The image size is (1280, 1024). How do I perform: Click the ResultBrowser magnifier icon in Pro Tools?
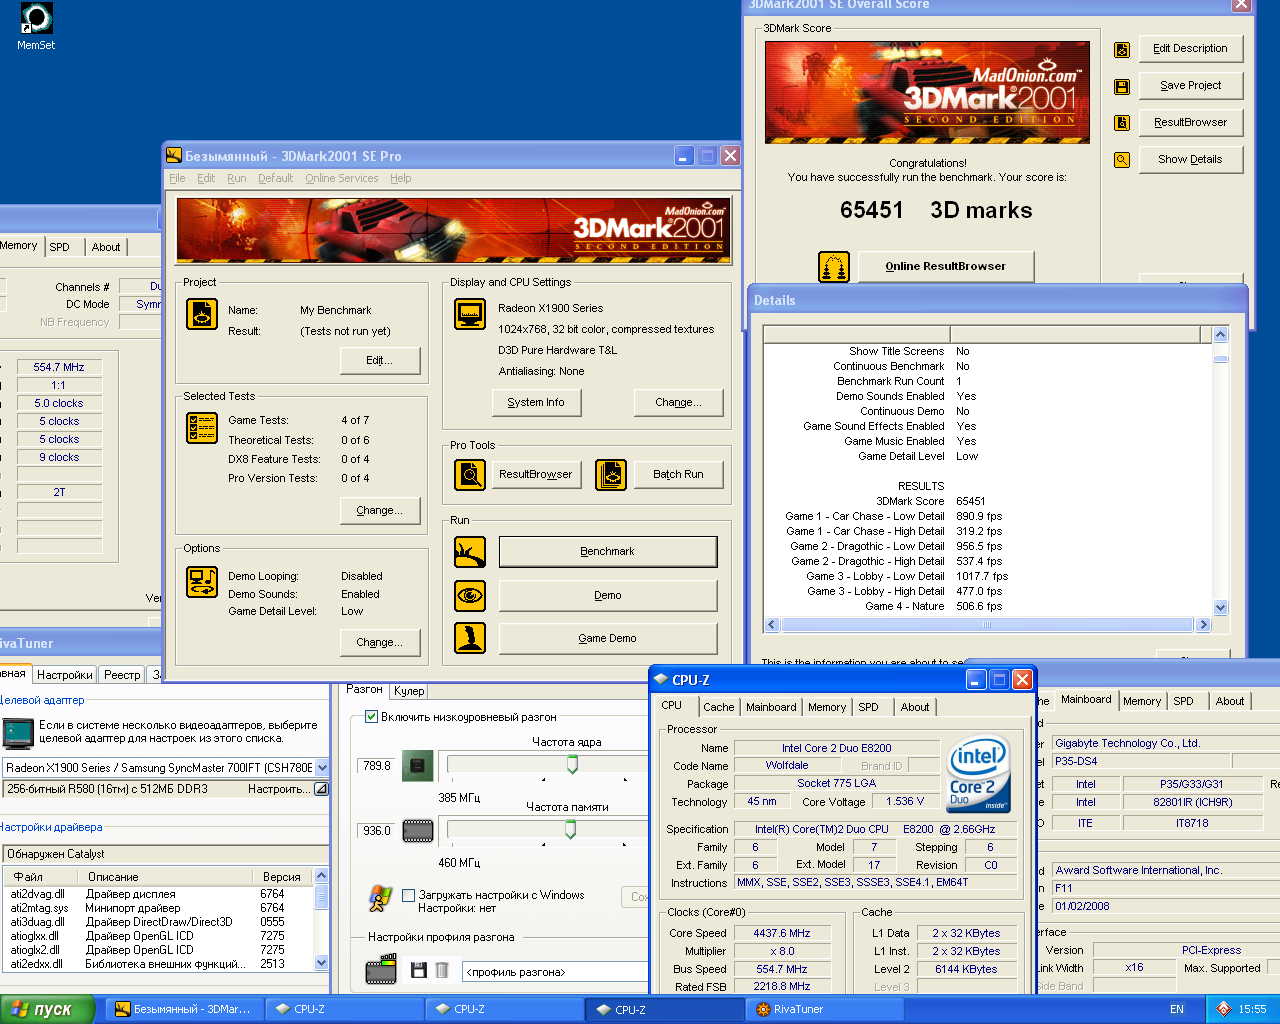click(470, 474)
